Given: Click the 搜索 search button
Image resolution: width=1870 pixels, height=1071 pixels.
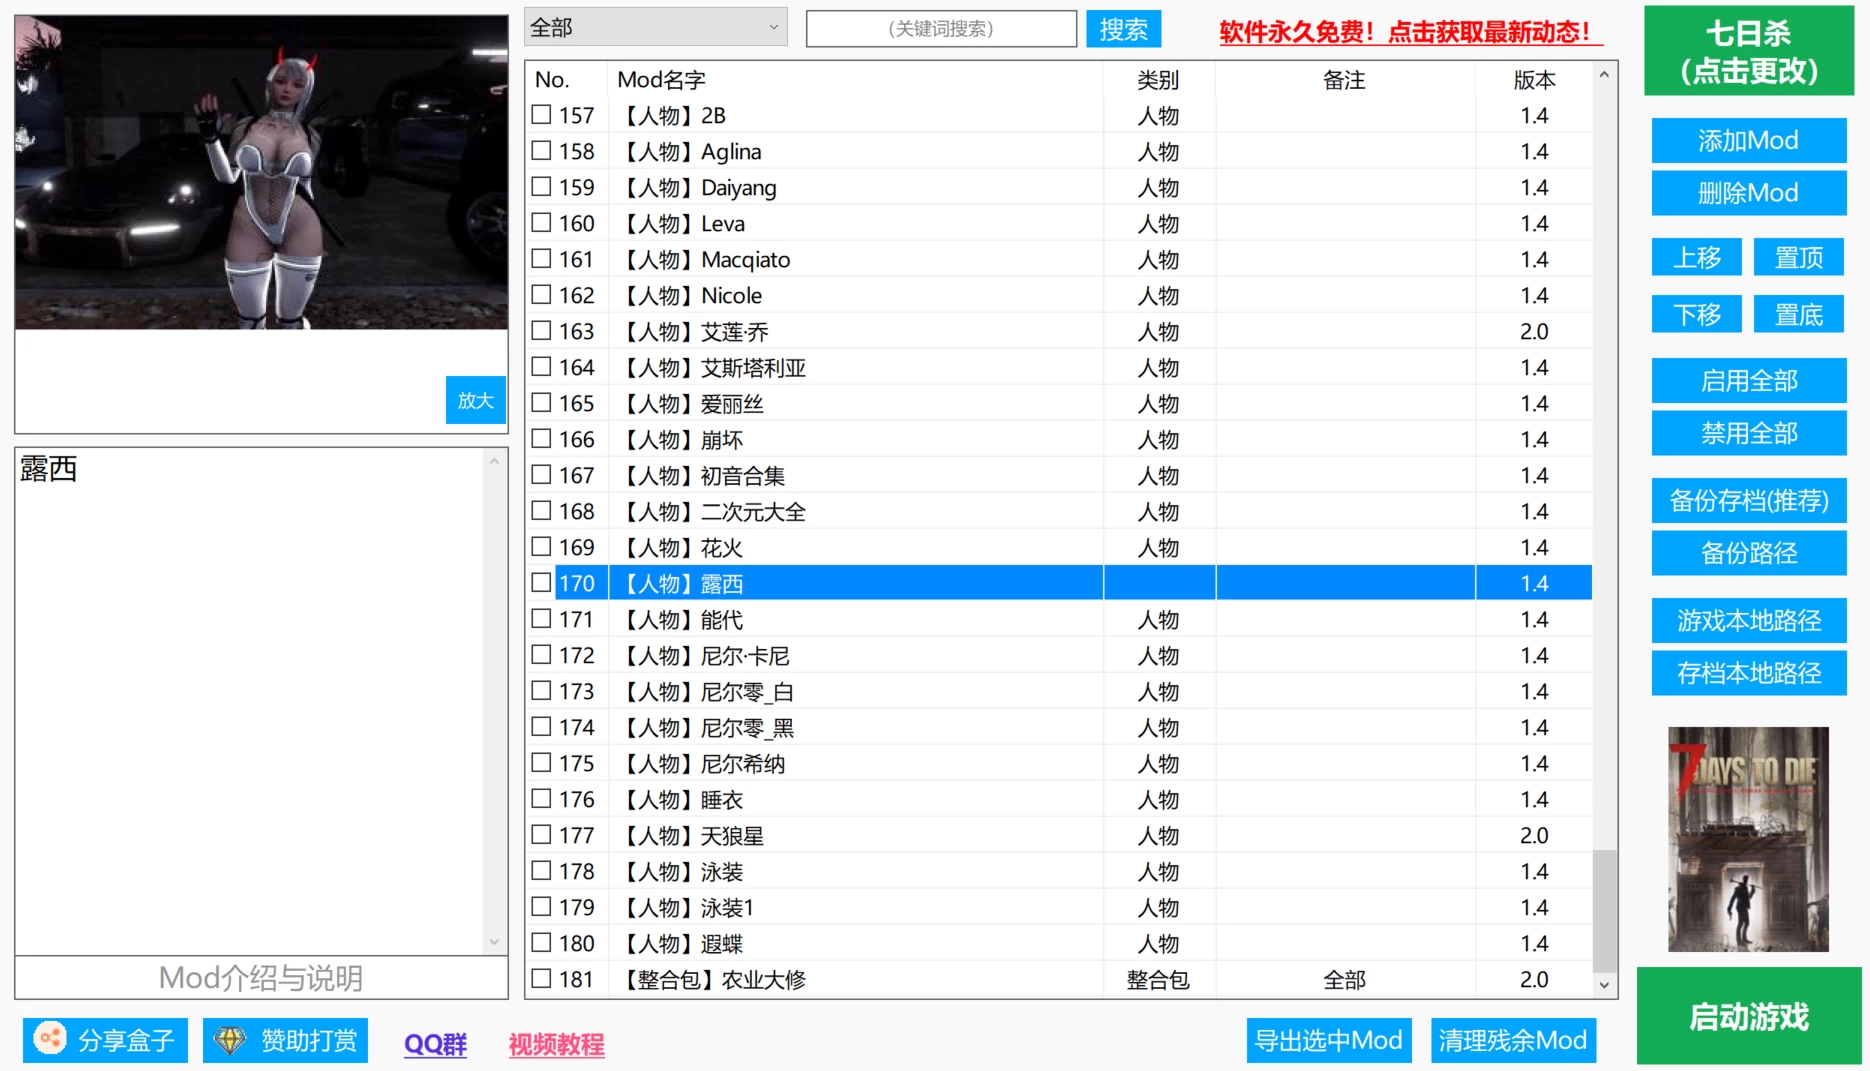Looking at the screenshot, I should (x=1124, y=29).
